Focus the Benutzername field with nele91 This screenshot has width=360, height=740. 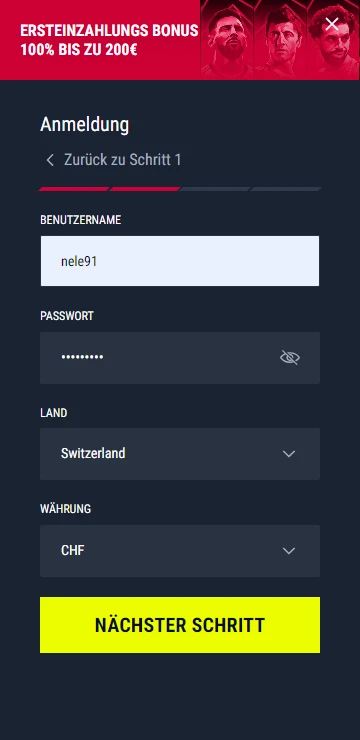(180, 261)
